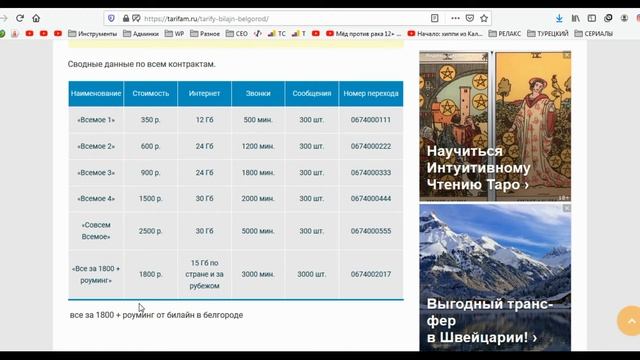Screen dimensions: 640x360
Task: Open the РЕЛАКС bookmarks folder
Action: coord(505,33)
